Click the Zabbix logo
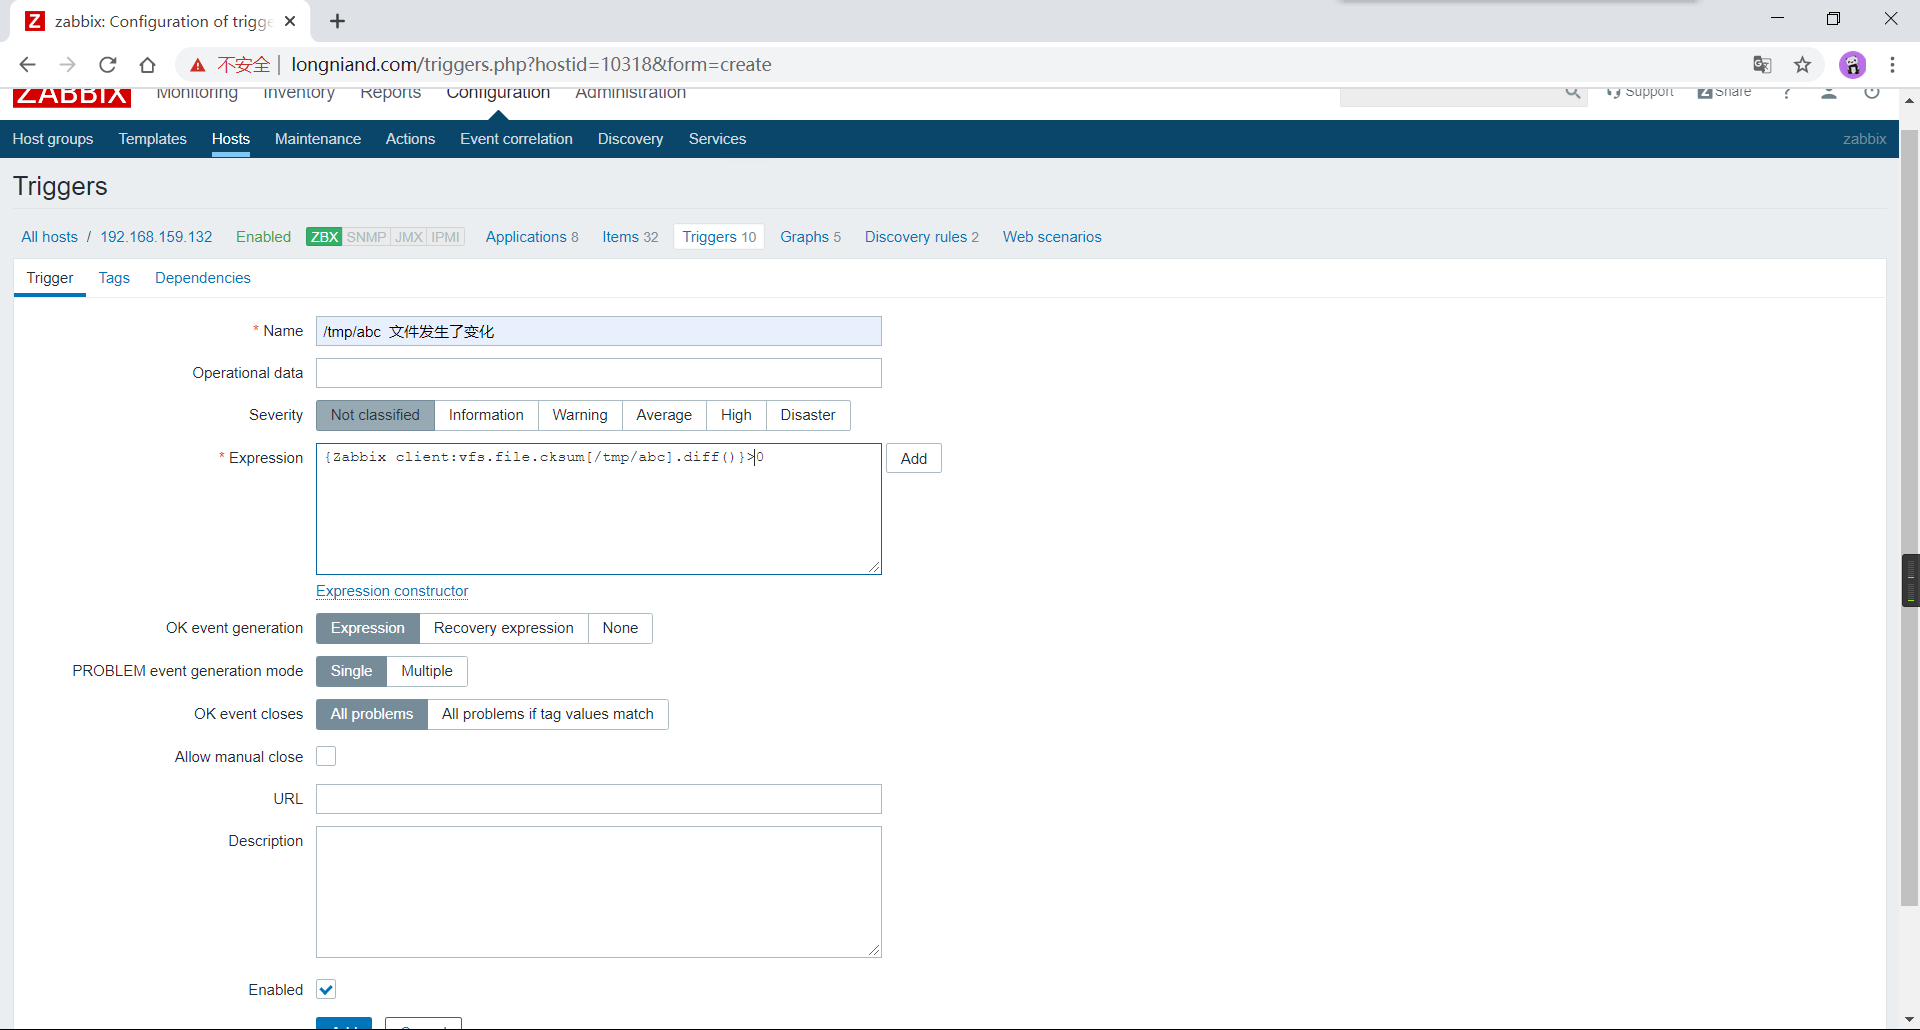 pyautogui.click(x=72, y=96)
